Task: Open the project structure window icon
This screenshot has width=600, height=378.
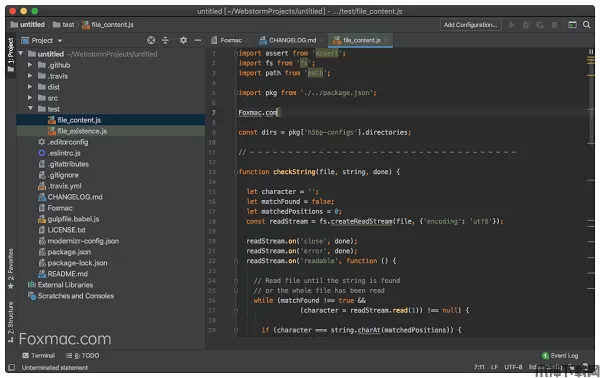Action: (572, 25)
